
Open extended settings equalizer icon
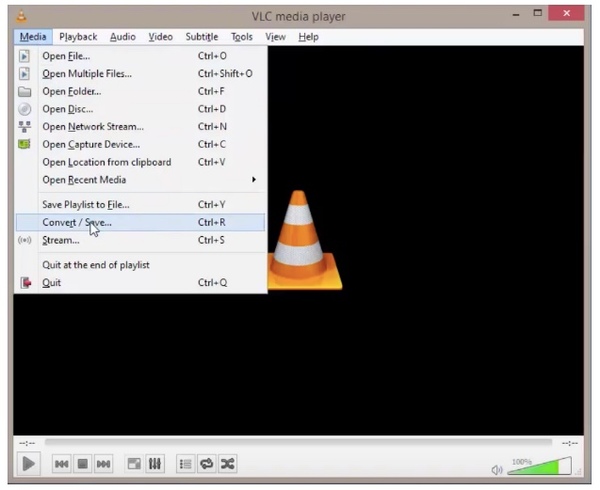coord(155,464)
